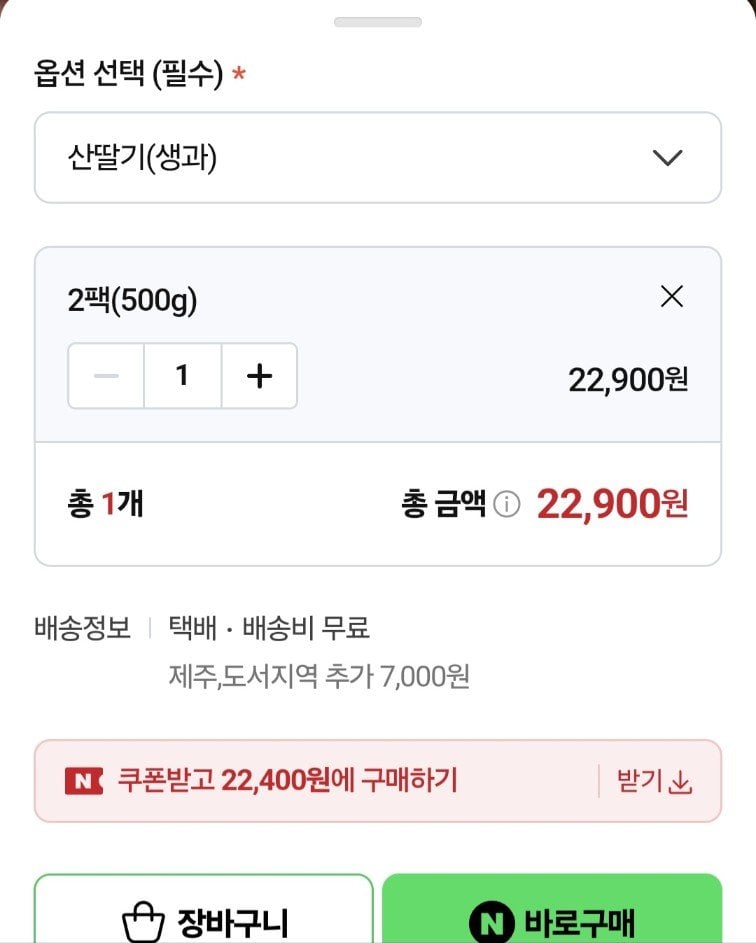756x943 pixels.
Task: Click the 2팩(500g) item label
Action: tap(133, 301)
